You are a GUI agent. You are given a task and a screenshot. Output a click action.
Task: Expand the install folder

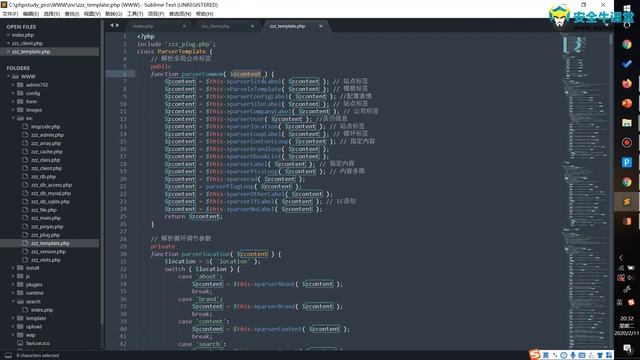pyautogui.click(x=13, y=268)
